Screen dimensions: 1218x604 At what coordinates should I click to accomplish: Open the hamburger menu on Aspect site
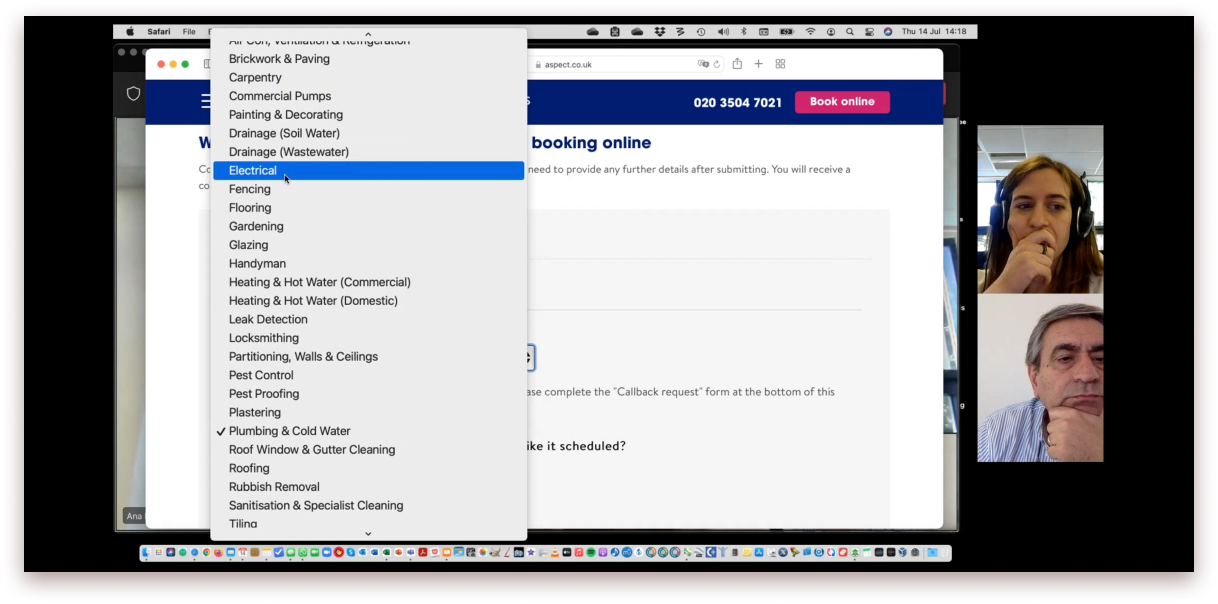click(x=205, y=101)
